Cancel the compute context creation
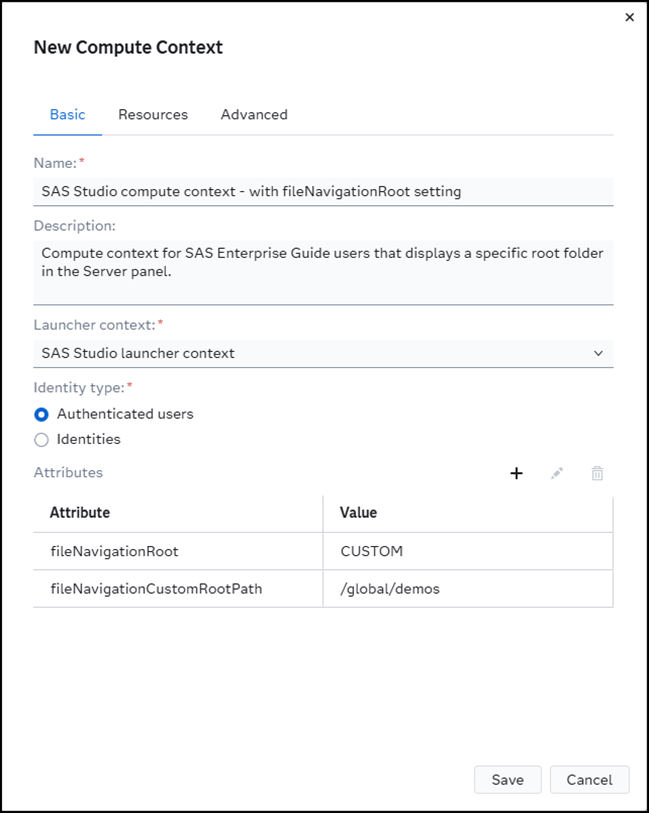This screenshot has width=649, height=813. pyautogui.click(x=589, y=780)
